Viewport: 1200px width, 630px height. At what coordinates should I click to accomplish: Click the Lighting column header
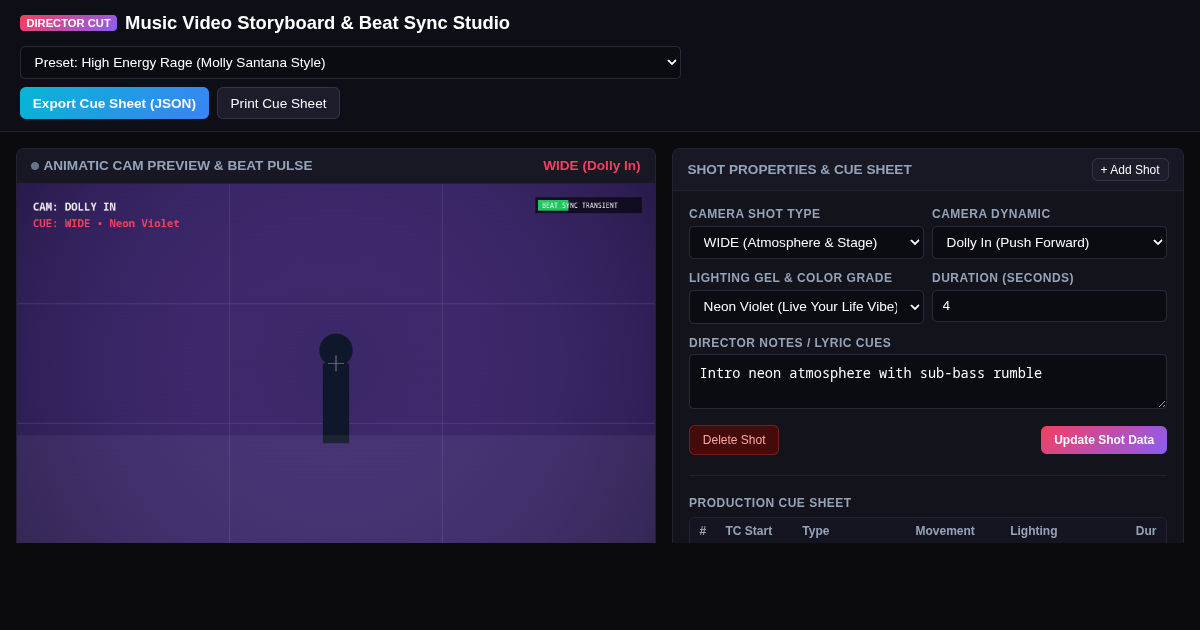click(x=1034, y=531)
